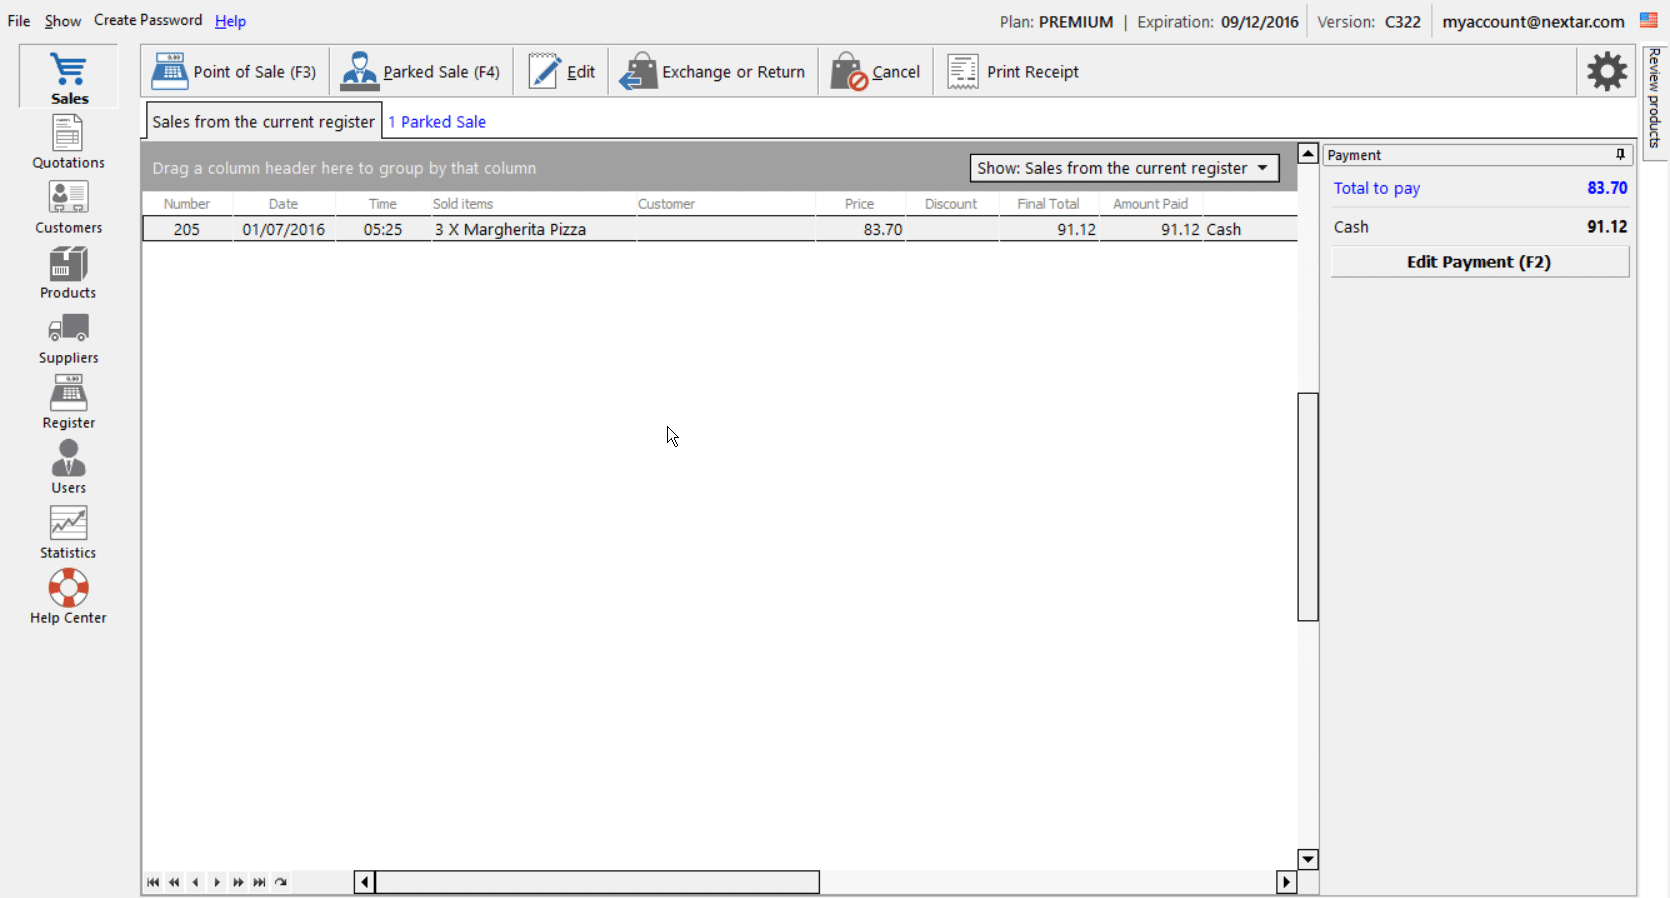Start a new Point of Sale (F3)
The width and height of the screenshot is (1670, 898).
(234, 72)
